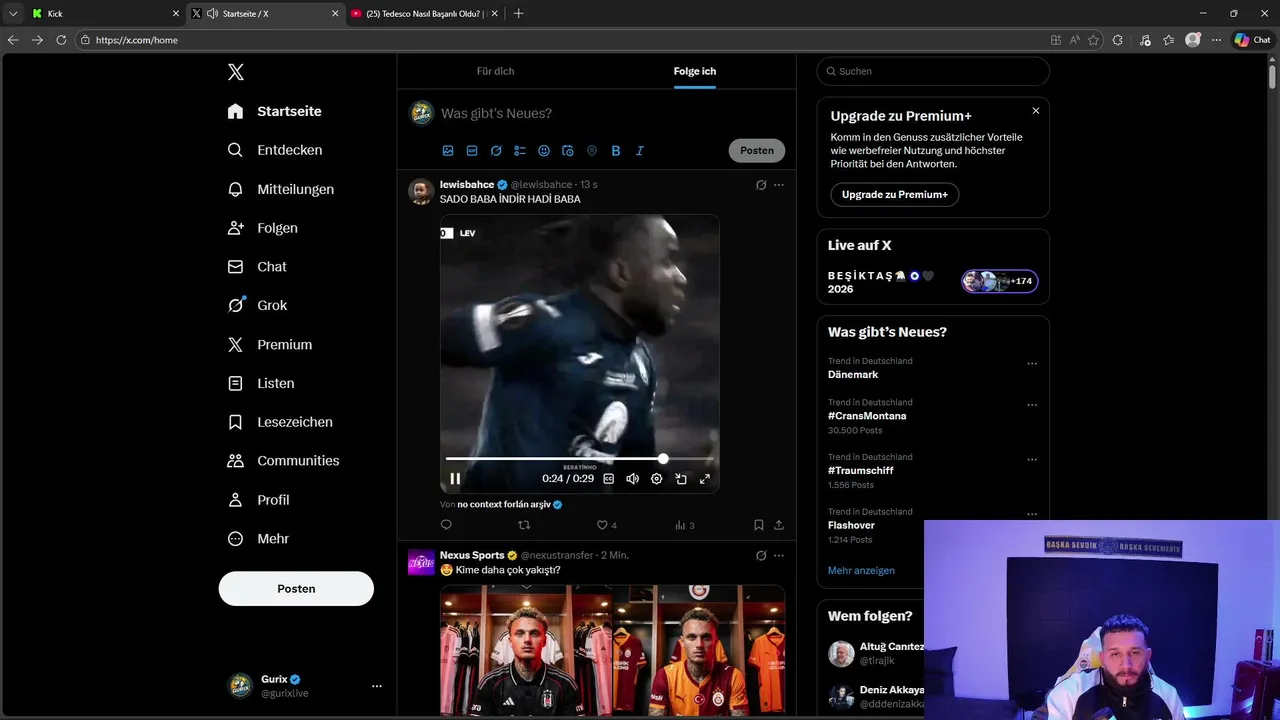Seek using the video progress bar
1280x720 pixels.
pos(580,459)
